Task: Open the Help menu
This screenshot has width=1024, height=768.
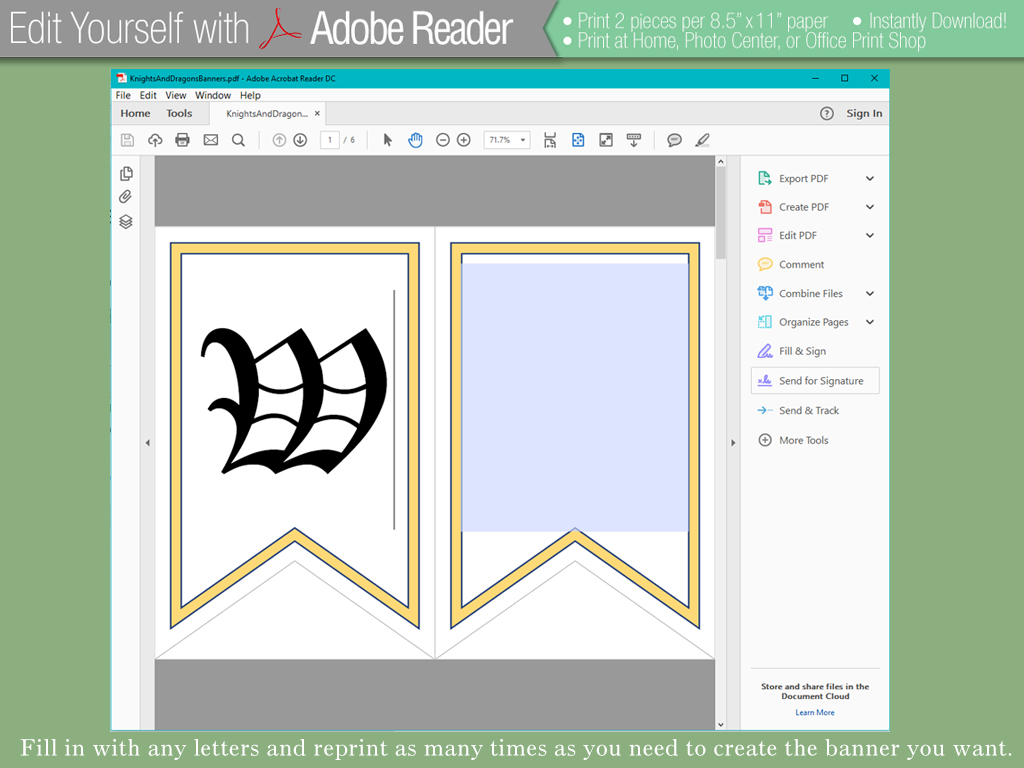Action: (x=250, y=95)
